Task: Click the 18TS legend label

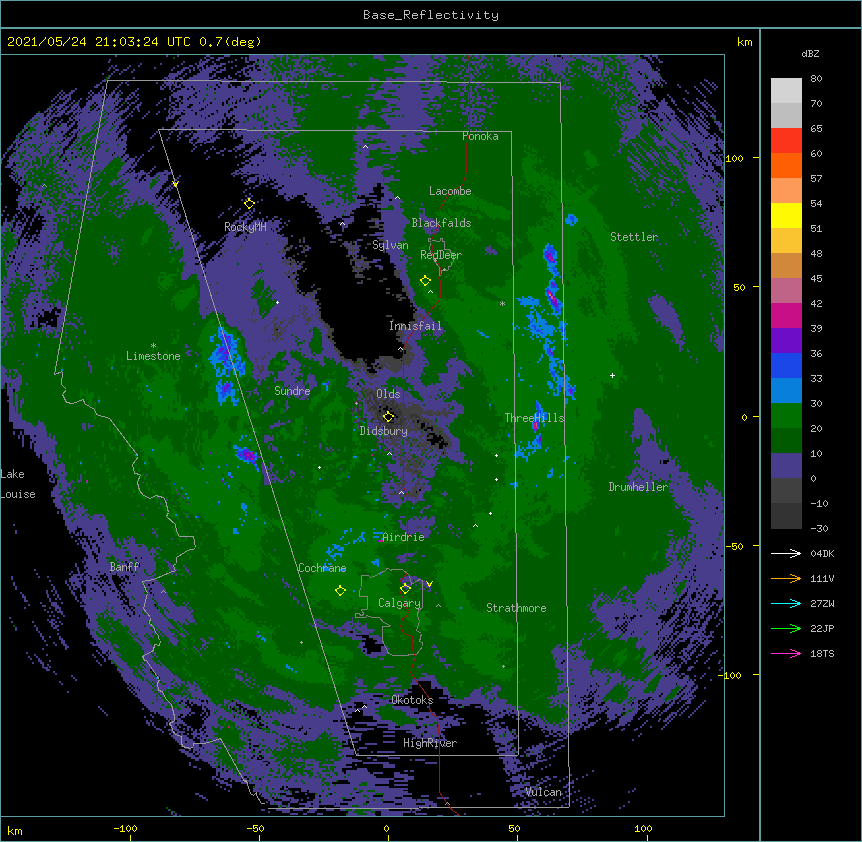Action: coord(822,653)
